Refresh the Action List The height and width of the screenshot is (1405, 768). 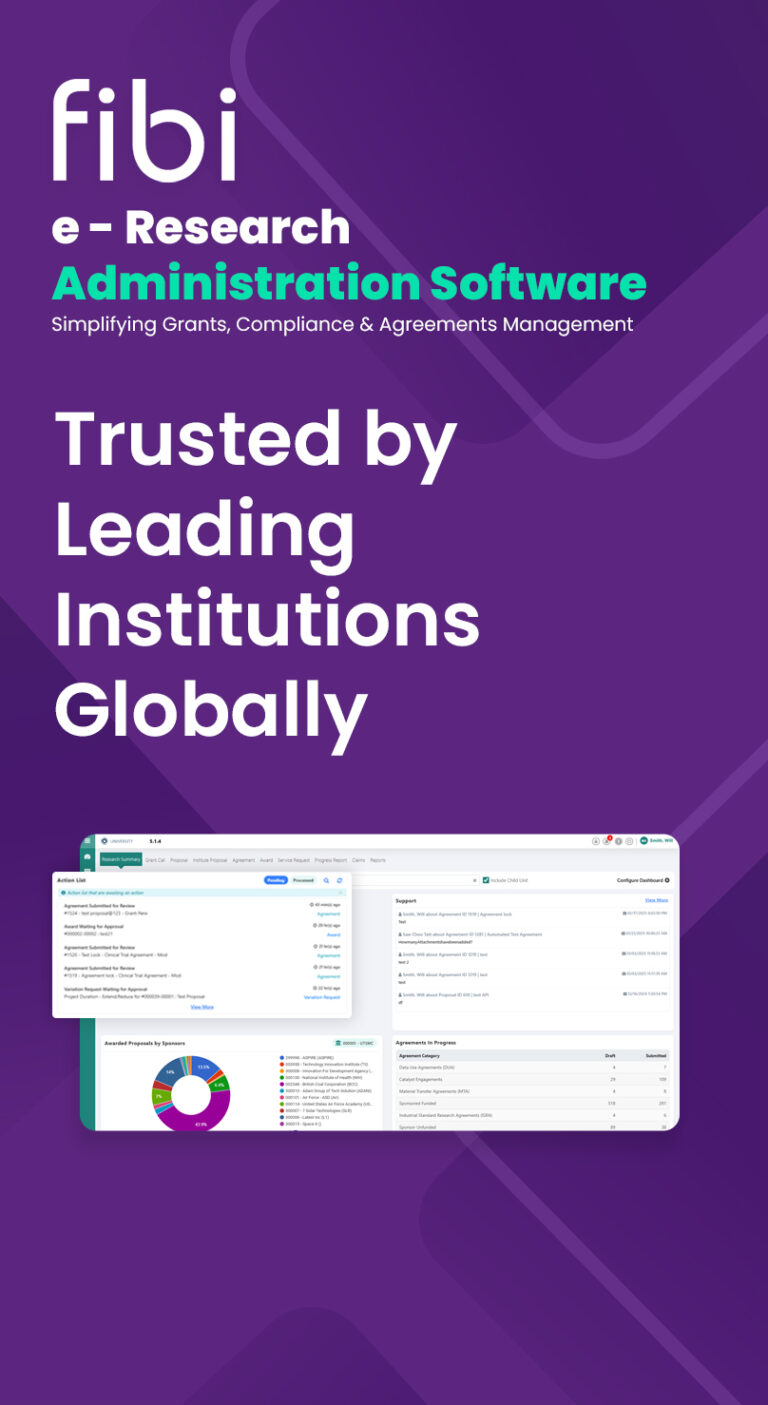[x=339, y=880]
